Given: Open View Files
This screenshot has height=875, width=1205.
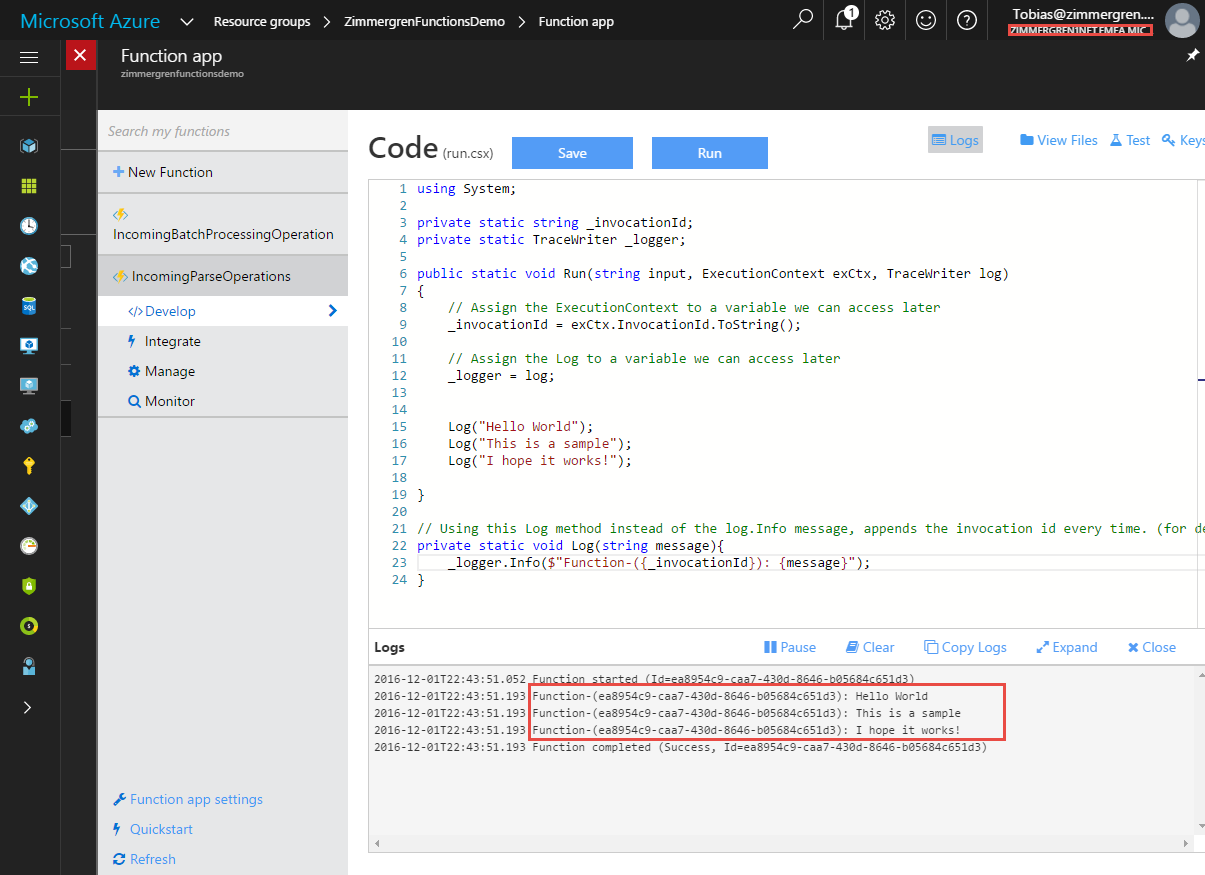Looking at the screenshot, I should point(1059,140).
